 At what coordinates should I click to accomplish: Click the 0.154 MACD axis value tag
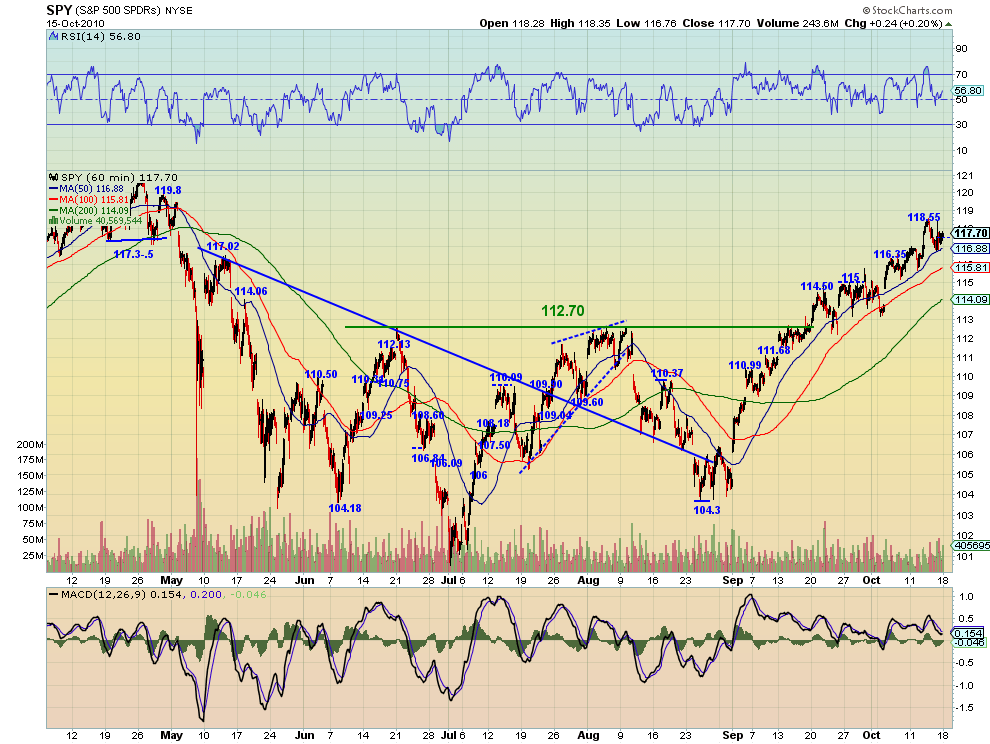(969, 633)
